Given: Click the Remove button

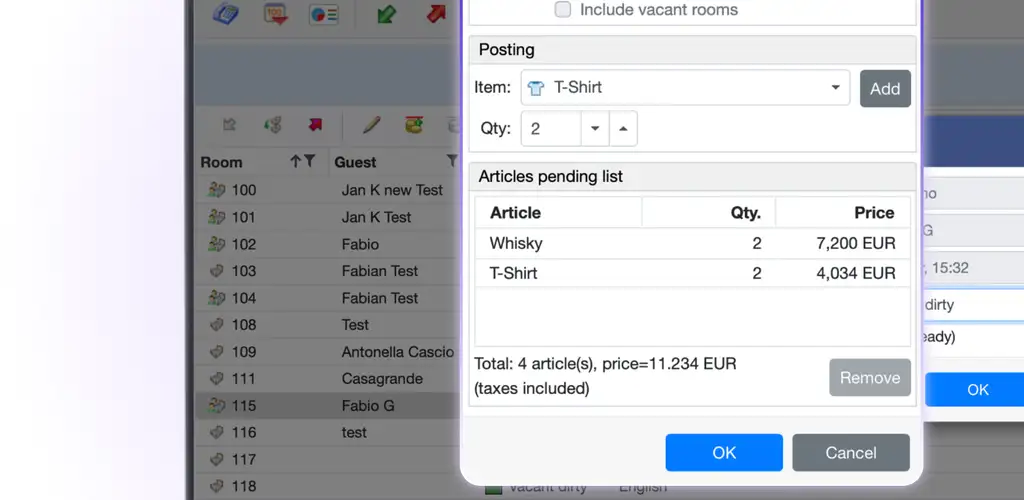Looking at the screenshot, I should tap(869, 378).
